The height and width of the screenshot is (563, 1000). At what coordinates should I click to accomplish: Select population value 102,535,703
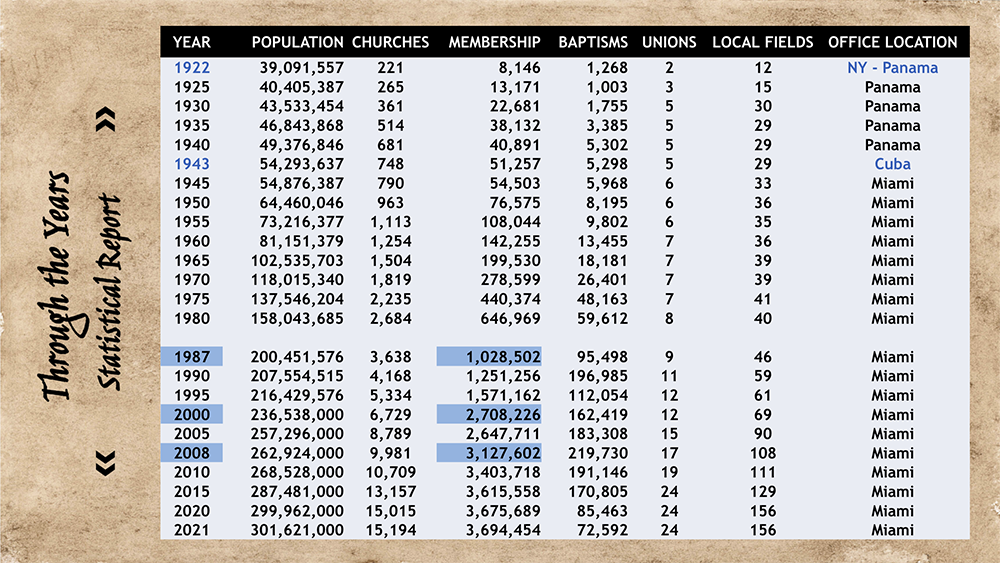click(x=297, y=260)
